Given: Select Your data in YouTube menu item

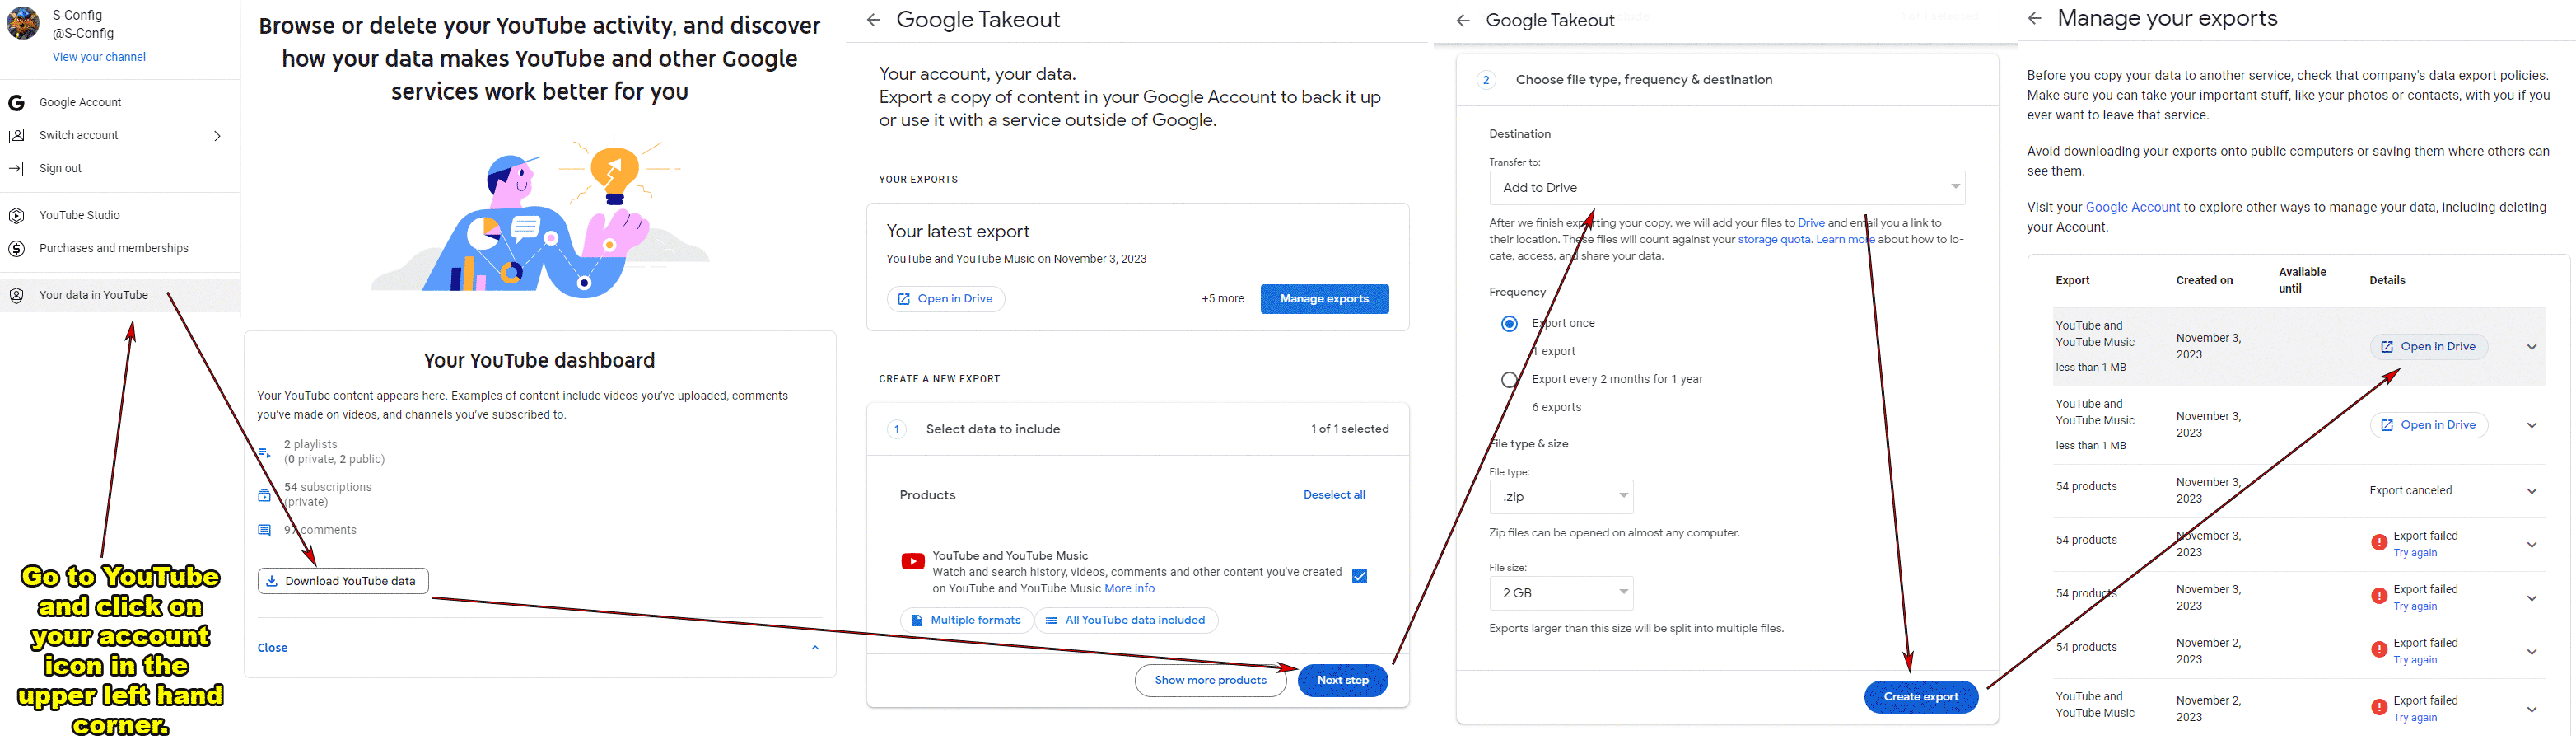Looking at the screenshot, I should (120, 295).
